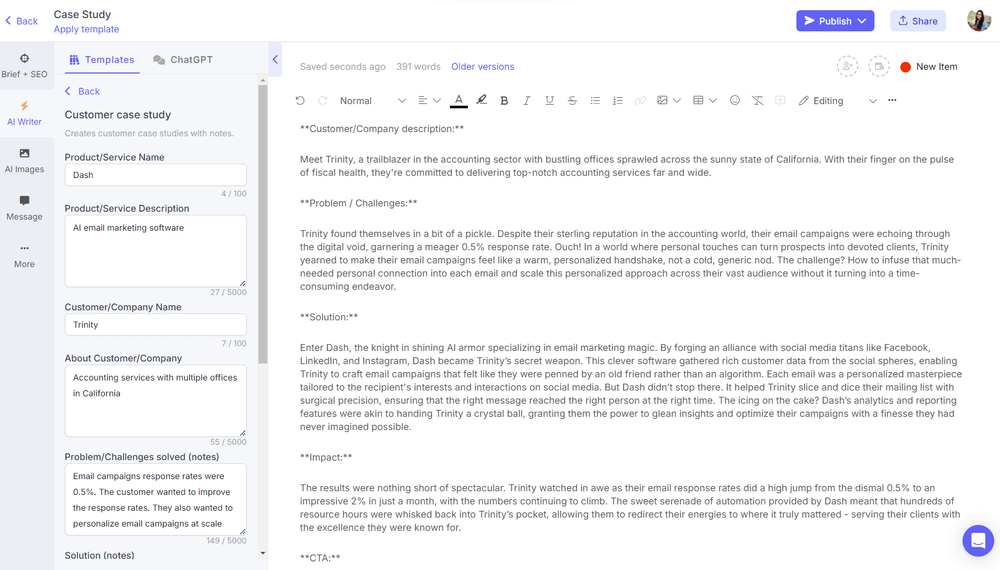Insert a bulleted list
1000x570 pixels.
595,101
